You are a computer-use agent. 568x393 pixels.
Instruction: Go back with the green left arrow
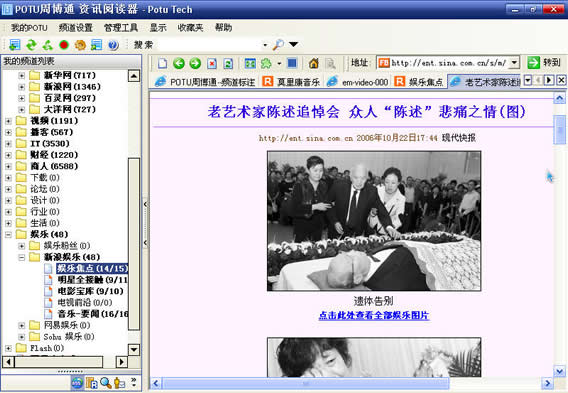pos(179,63)
